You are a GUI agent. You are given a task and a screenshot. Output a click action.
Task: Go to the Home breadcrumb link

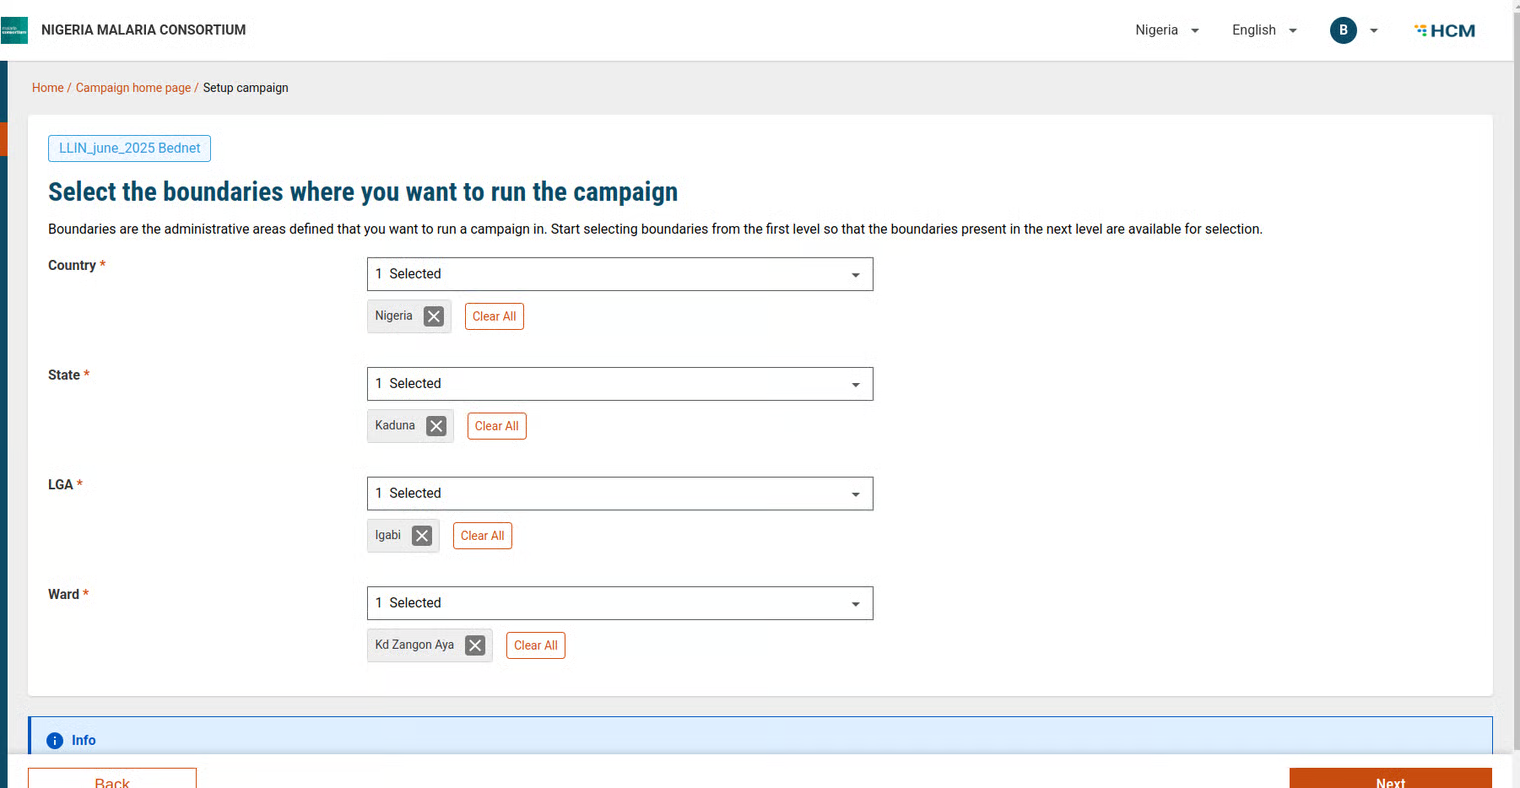point(47,88)
